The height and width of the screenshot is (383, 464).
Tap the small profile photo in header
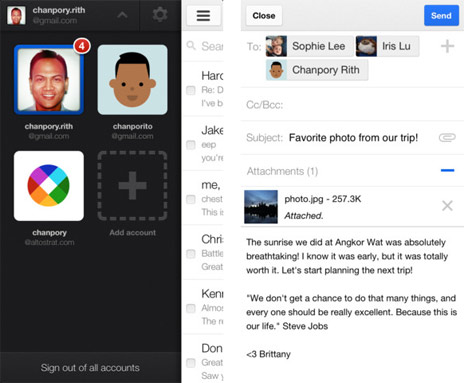(x=16, y=15)
